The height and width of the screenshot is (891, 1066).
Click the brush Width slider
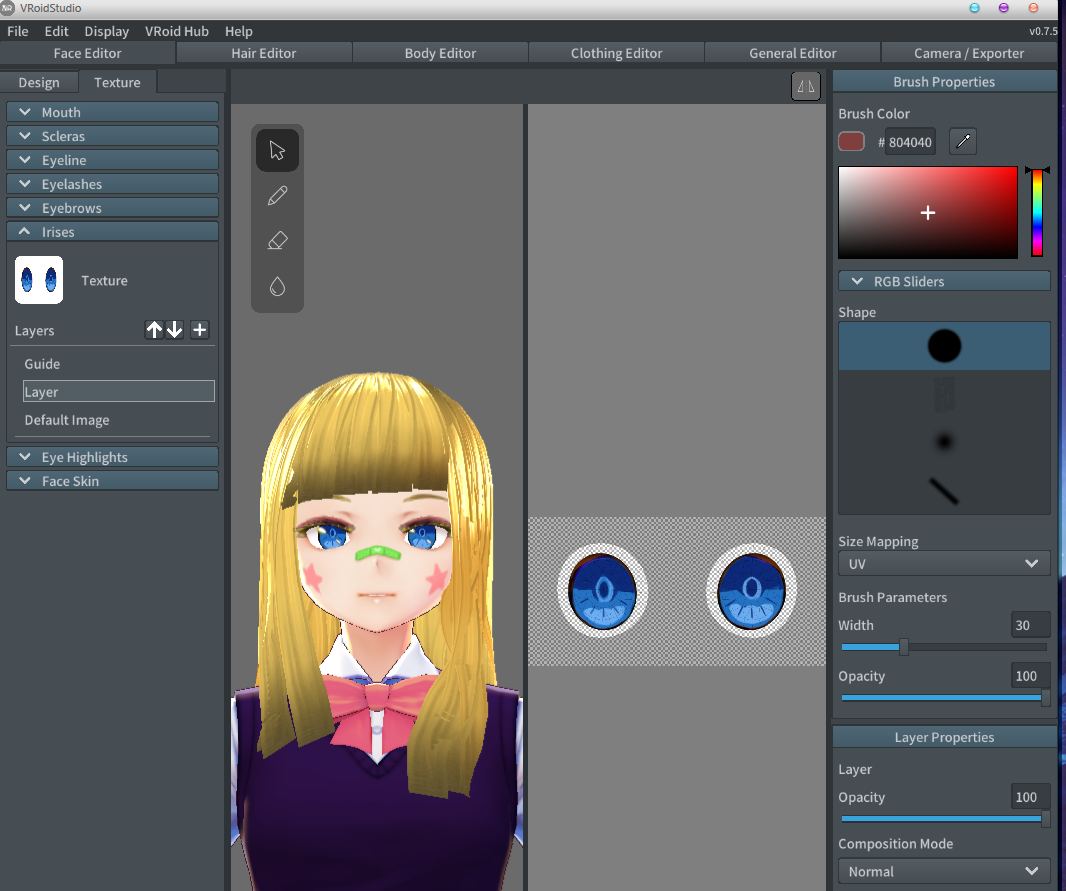944,647
